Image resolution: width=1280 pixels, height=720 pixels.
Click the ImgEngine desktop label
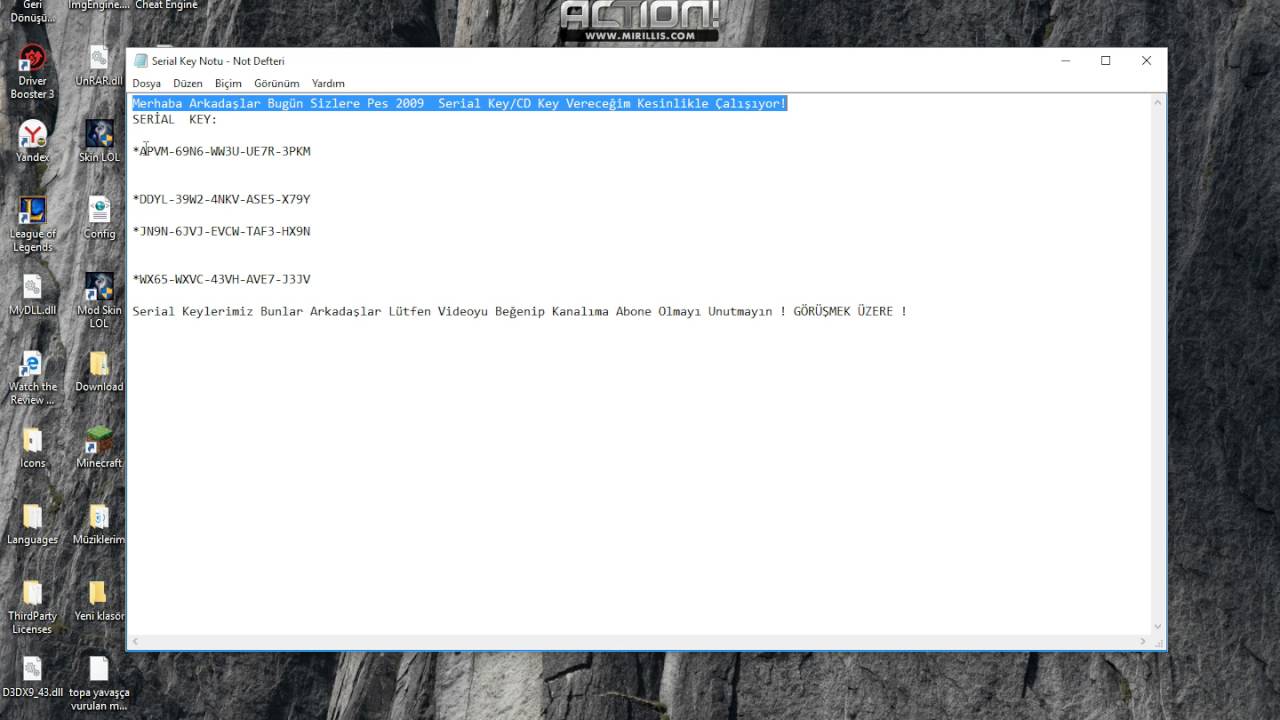click(x=99, y=5)
